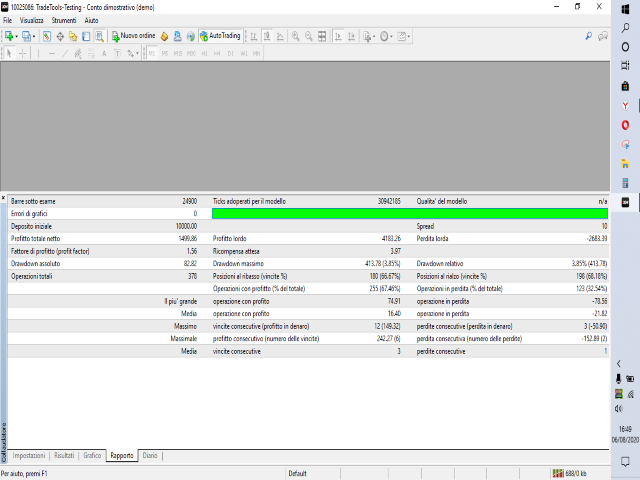Select the MN timeframe button
The height and width of the screenshot is (480, 640).
256,53
